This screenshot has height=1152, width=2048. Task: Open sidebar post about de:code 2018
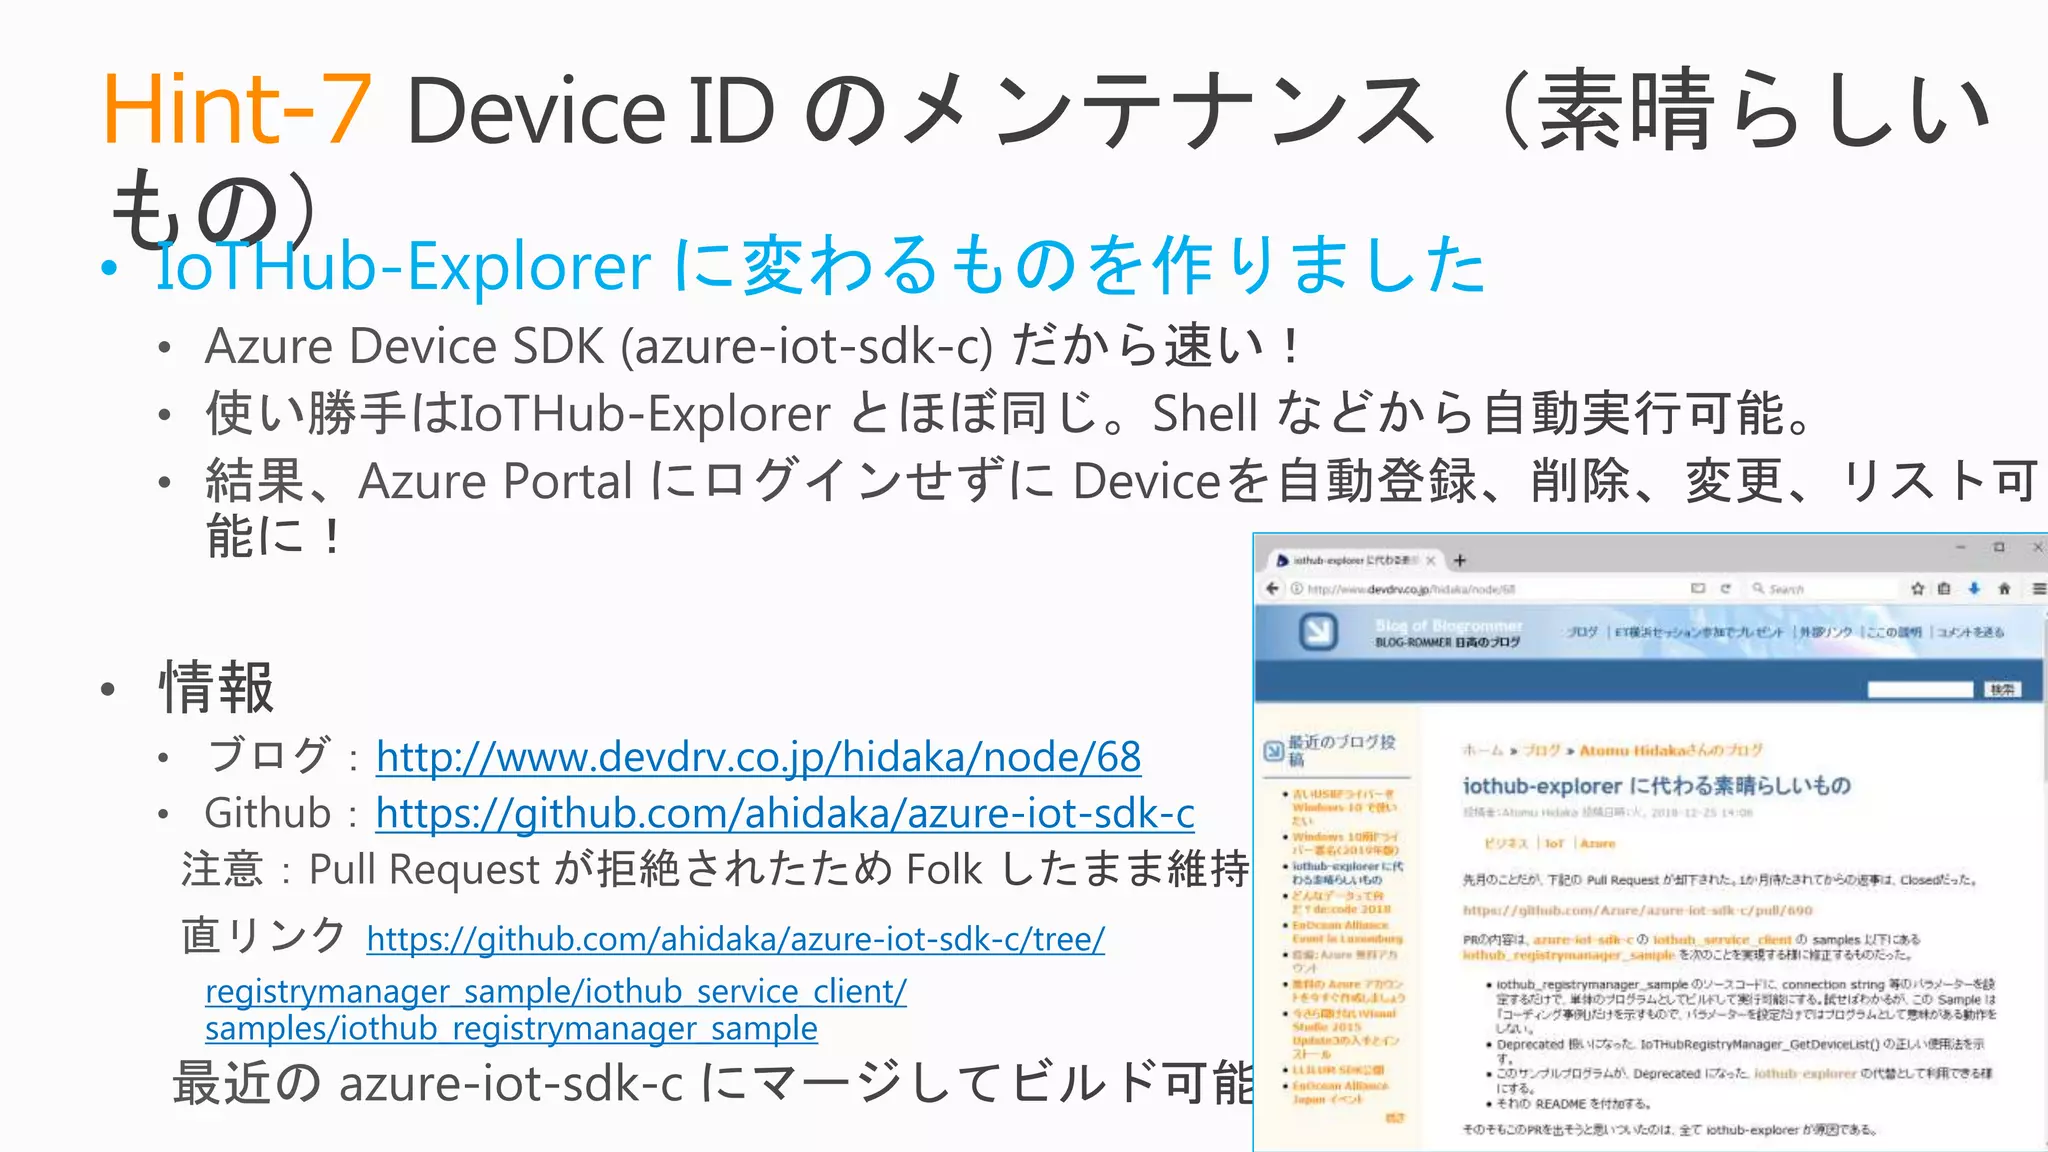coord(1341,902)
